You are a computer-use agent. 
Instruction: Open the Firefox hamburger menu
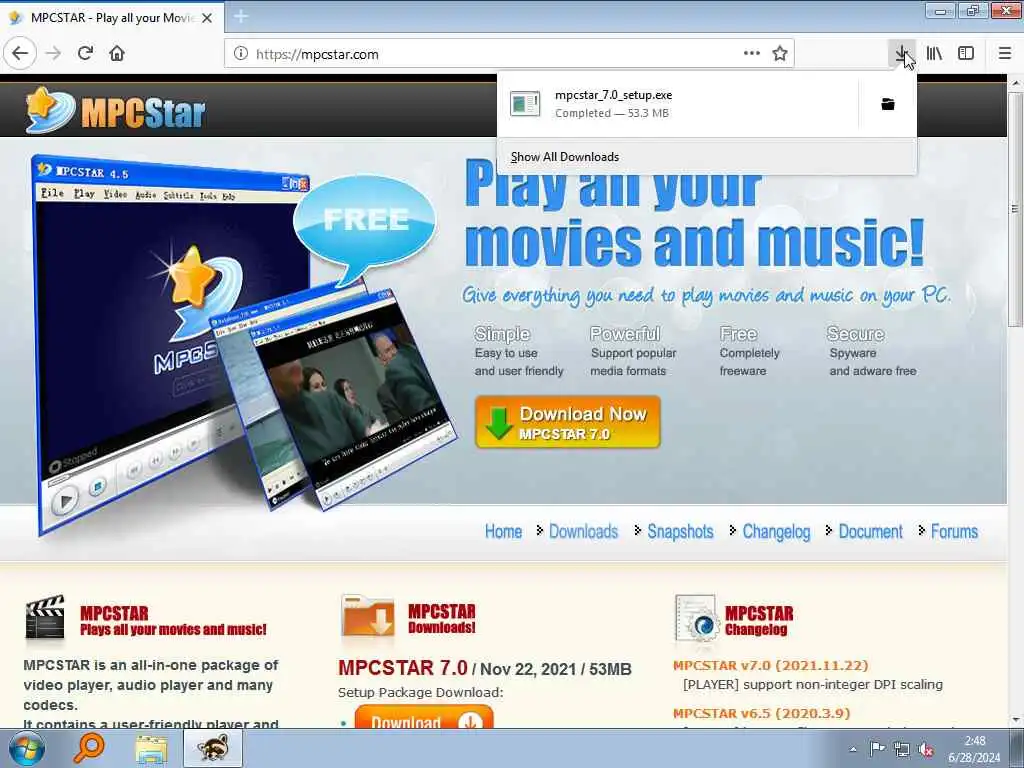[1005, 54]
